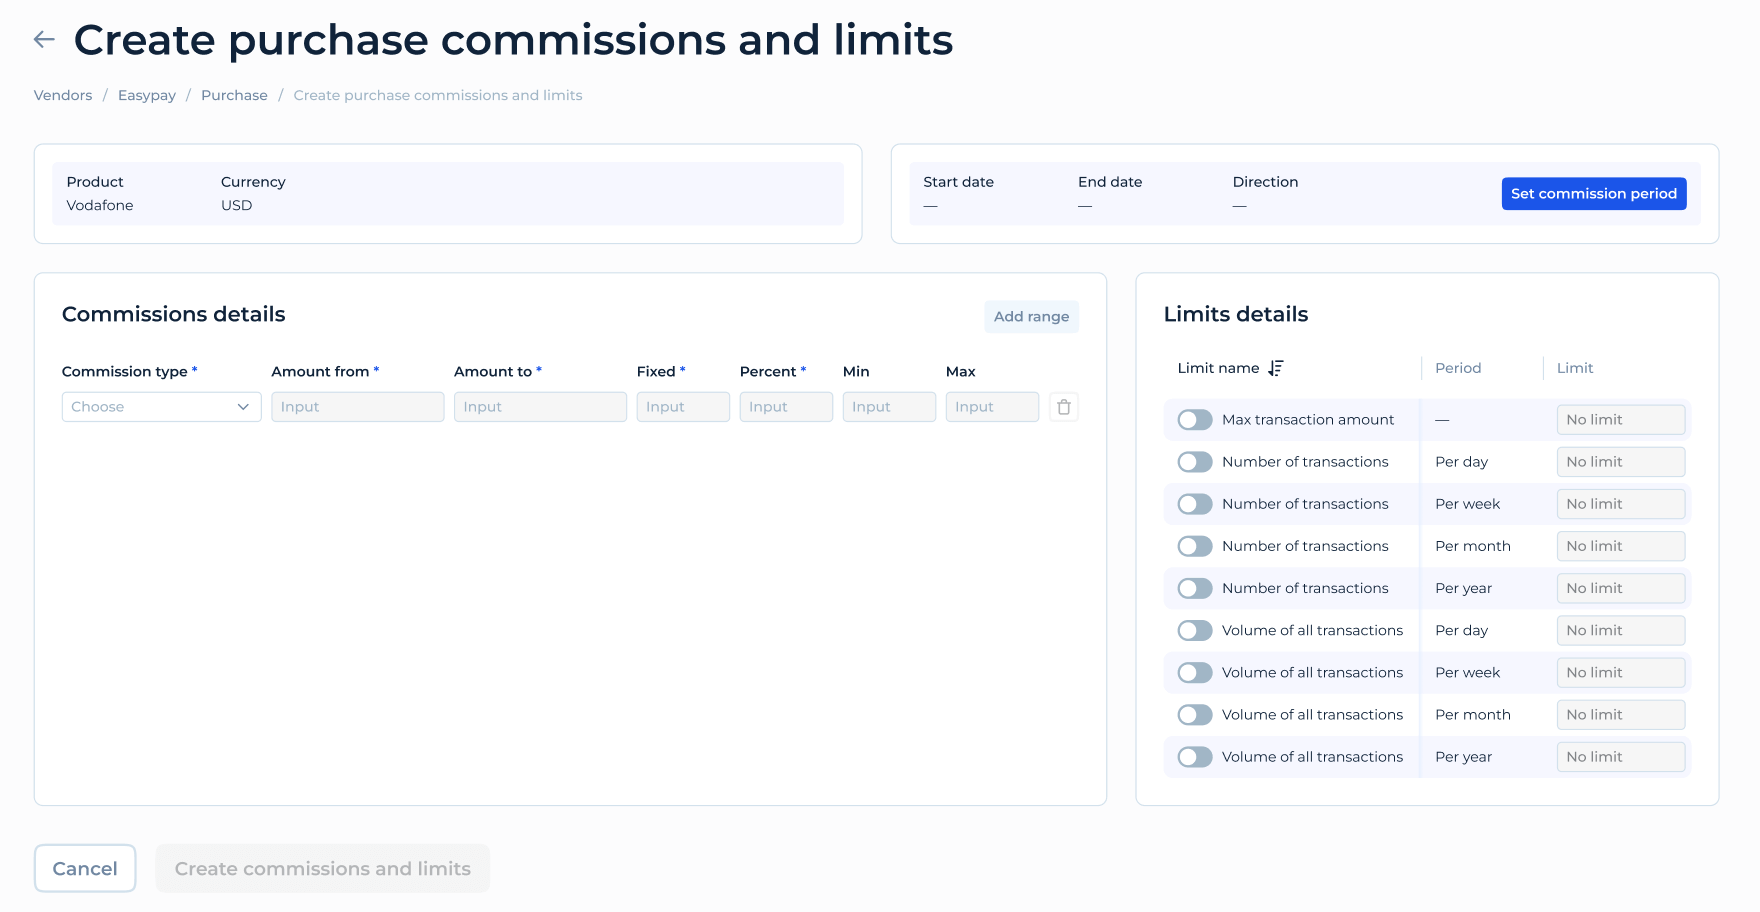Cancel the commission creation form
This screenshot has height=912, width=1760.
point(85,868)
